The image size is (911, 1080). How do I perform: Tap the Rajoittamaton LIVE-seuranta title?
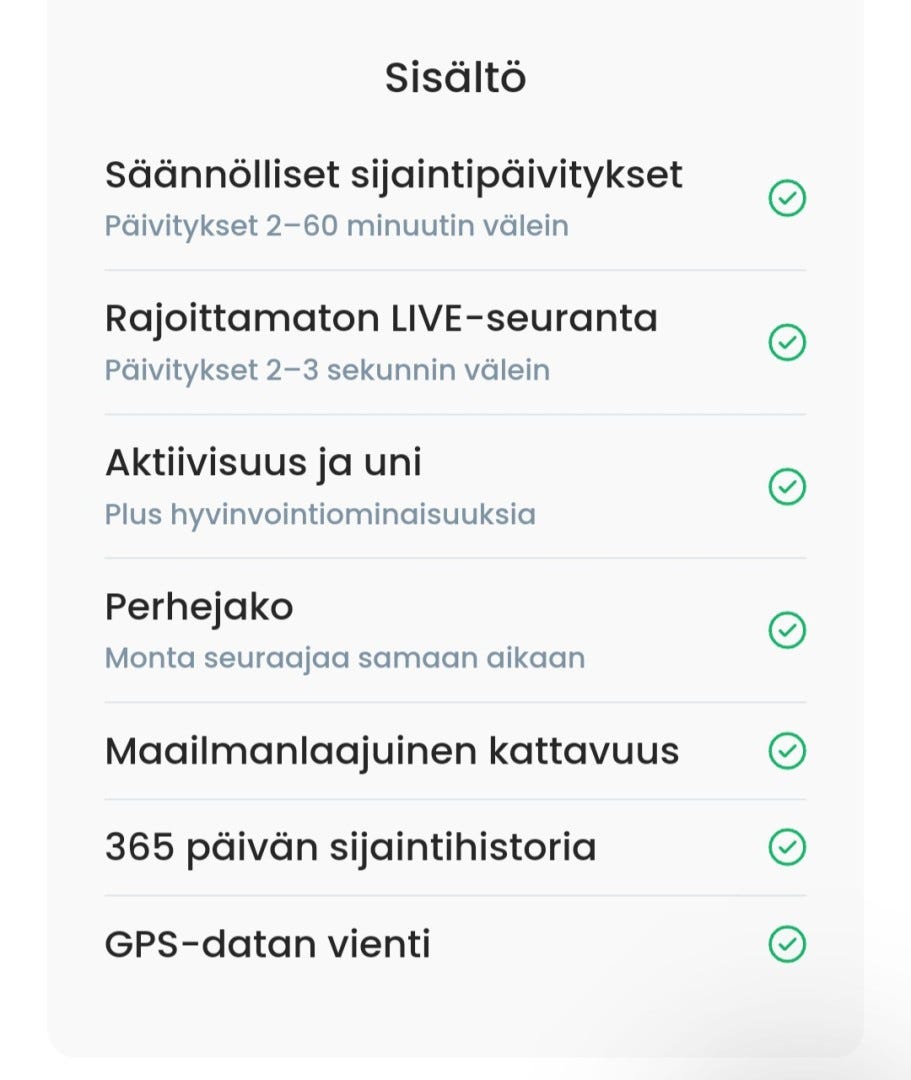(x=381, y=319)
